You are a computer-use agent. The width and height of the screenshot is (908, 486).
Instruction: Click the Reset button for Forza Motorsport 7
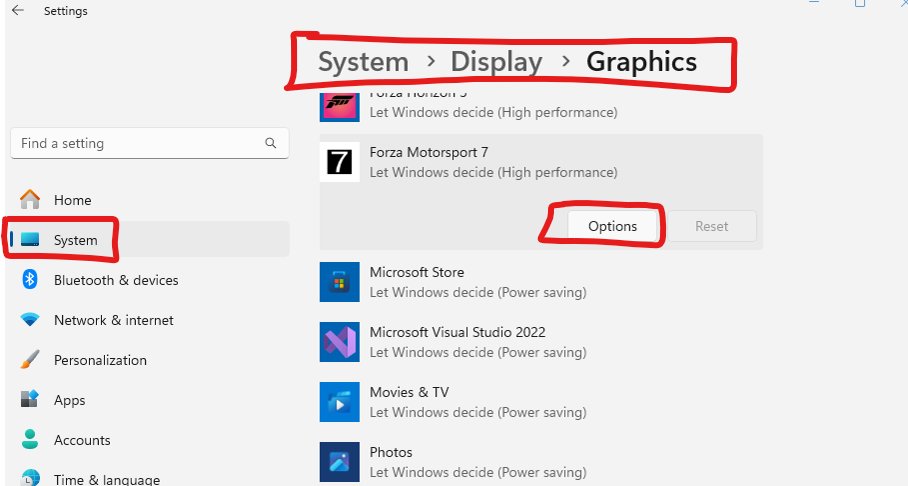coord(712,226)
